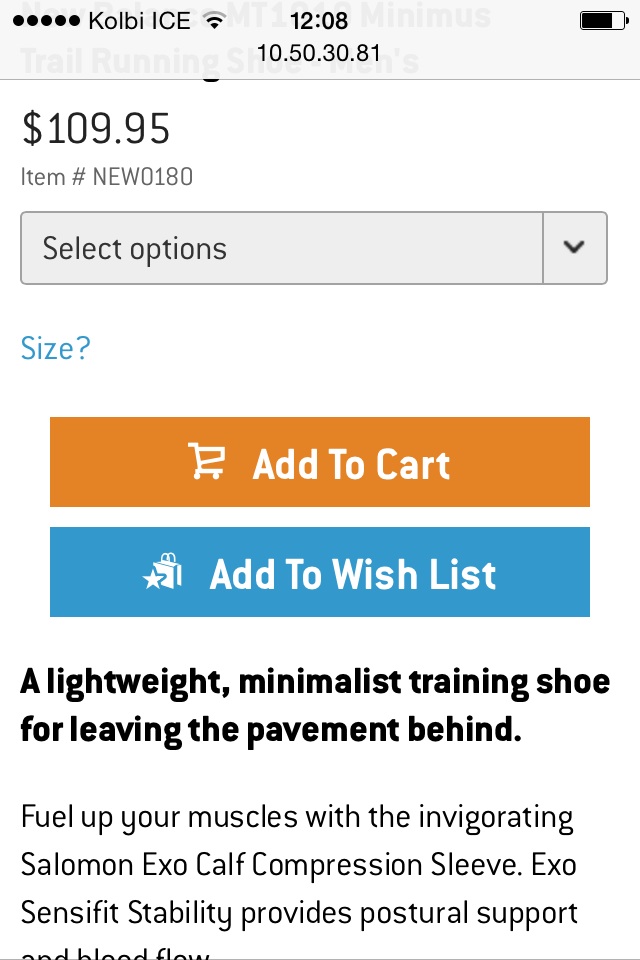Click the shopping cart icon
The width and height of the screenshot is (640, 960).
pyautogui.click(x=207, y=462)
